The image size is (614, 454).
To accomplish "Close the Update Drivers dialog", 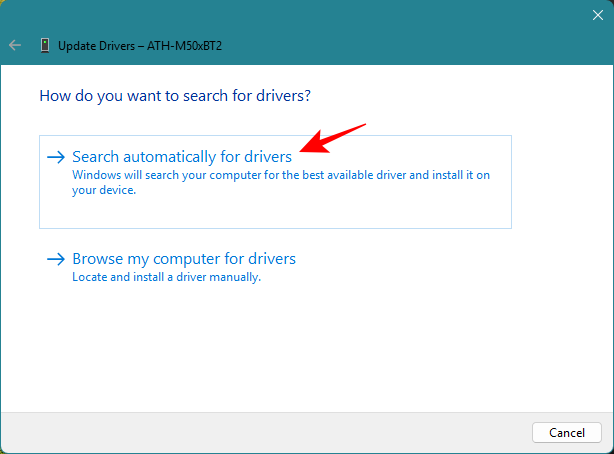I will point(598,15).
